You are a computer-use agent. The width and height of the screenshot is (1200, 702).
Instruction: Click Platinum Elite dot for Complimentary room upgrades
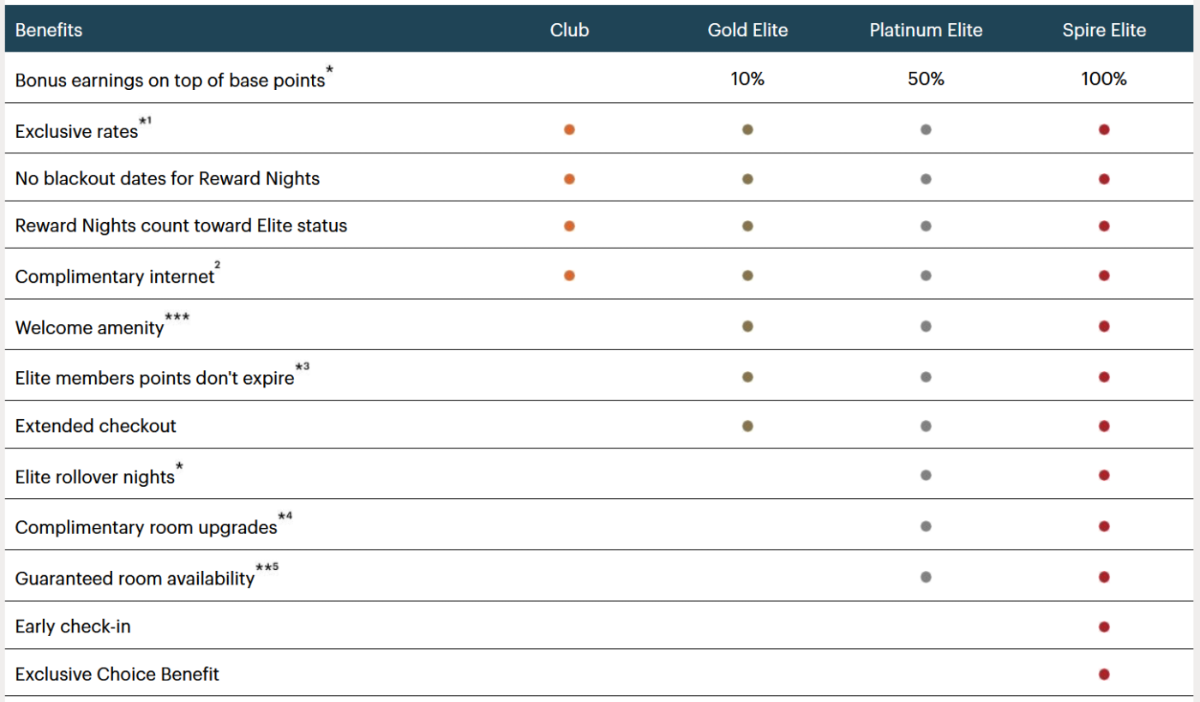tap(926, 526)
